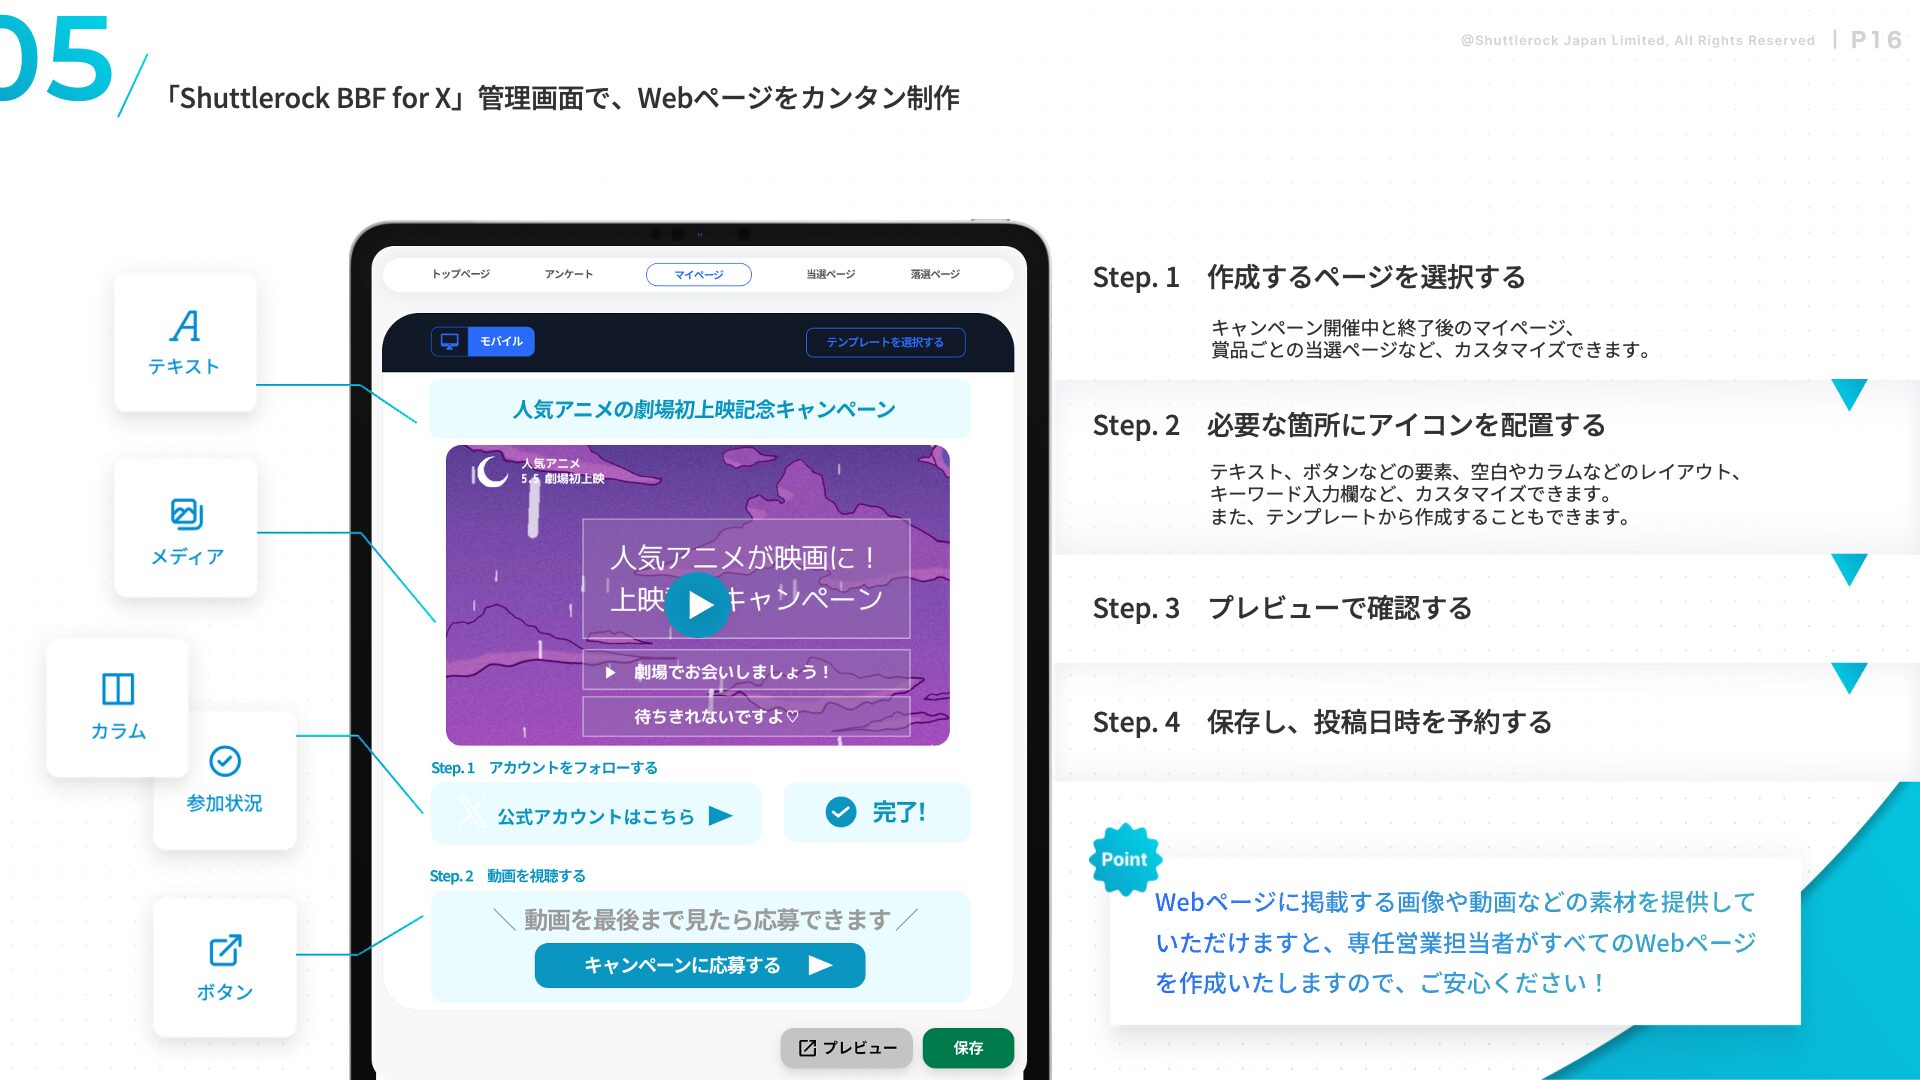Select the 参加状況 checkmark icon

tap(225, 761)
